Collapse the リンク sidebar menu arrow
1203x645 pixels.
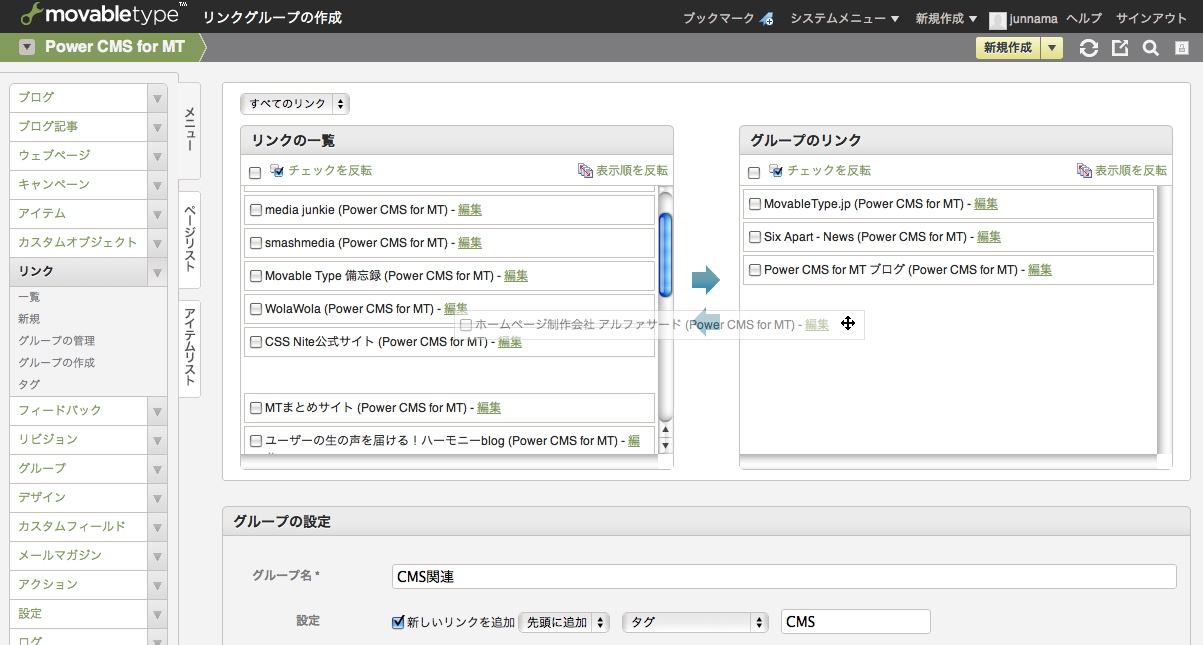(157, 272)
